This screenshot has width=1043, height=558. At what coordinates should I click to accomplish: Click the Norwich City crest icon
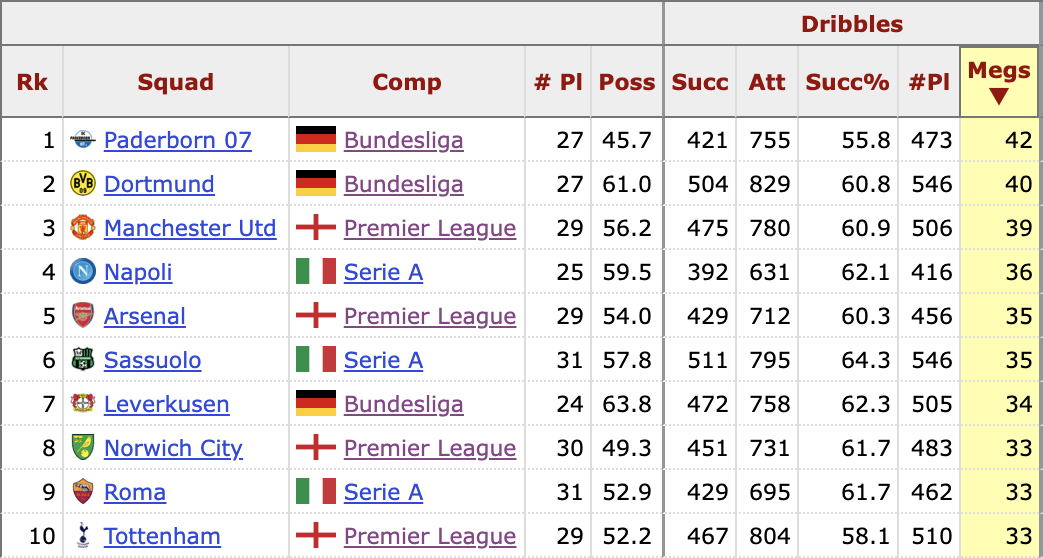pos(82,448)
